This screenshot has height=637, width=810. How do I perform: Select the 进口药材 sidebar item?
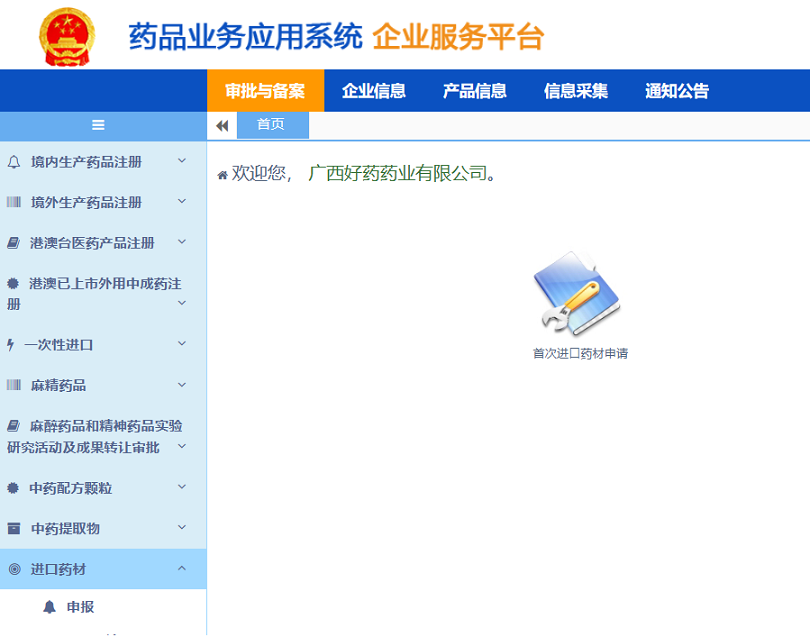point(103,569)
